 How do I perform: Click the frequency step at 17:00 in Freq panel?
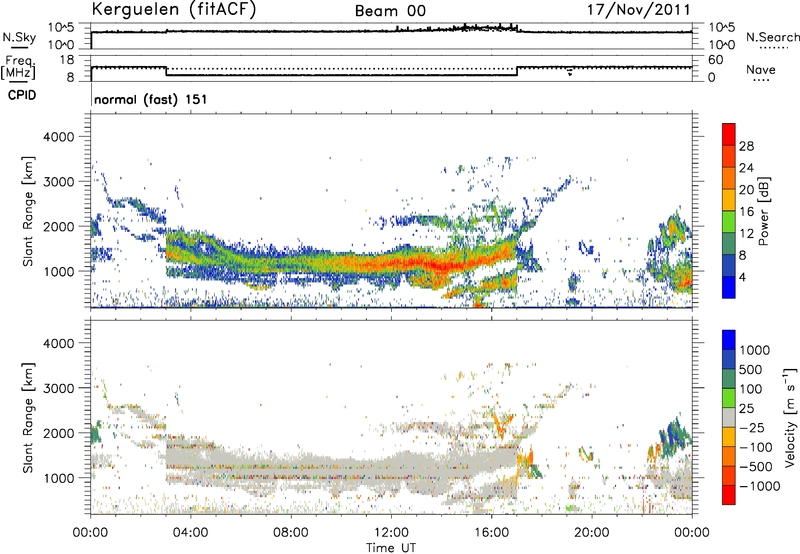517,71
